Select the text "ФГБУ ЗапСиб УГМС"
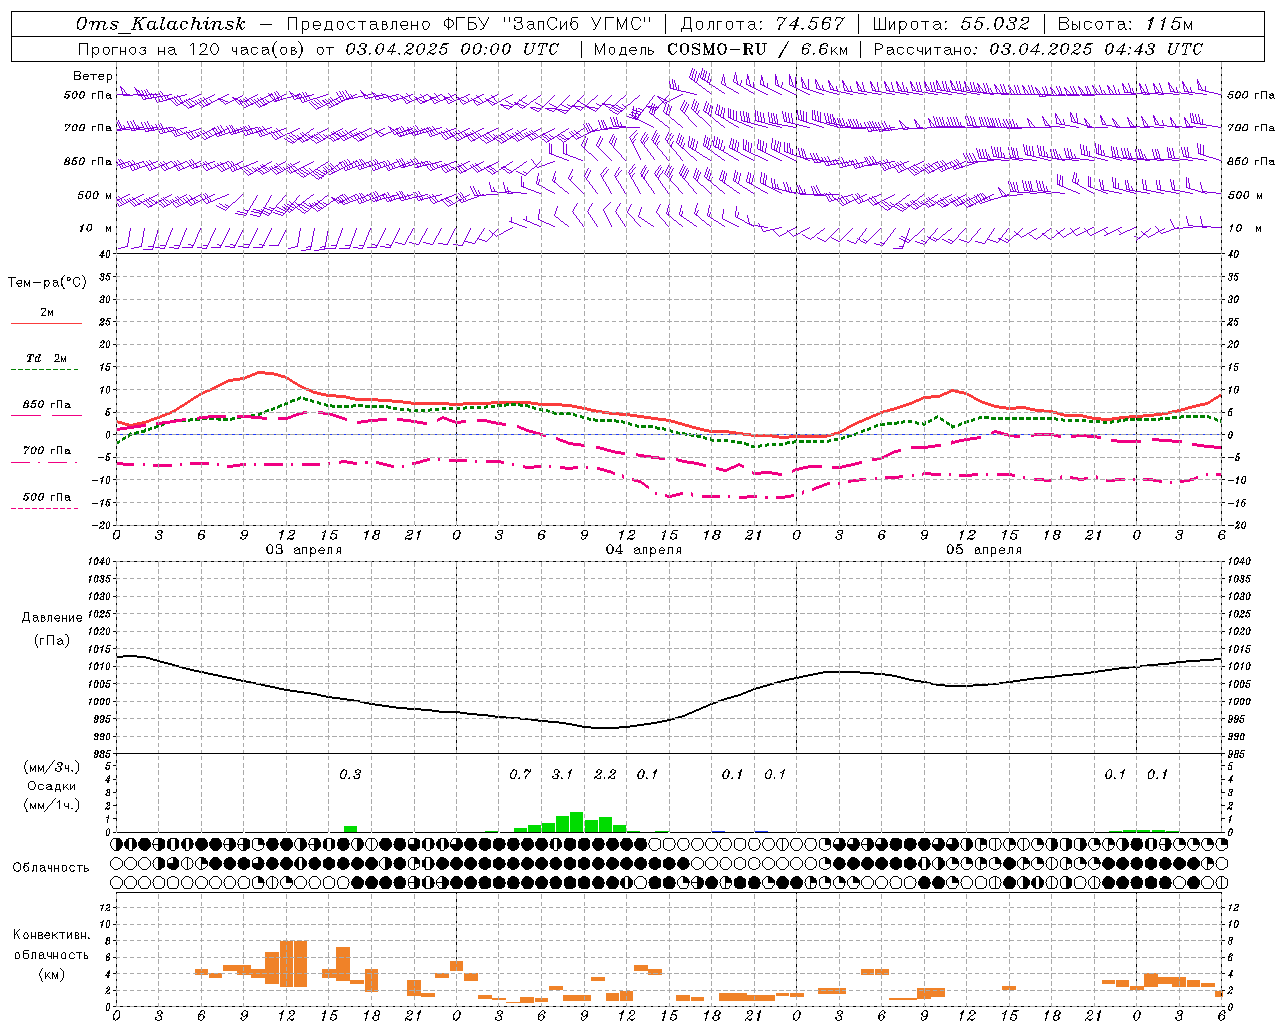Viewport: 1280px width, 1024px height. pos(548,24)
